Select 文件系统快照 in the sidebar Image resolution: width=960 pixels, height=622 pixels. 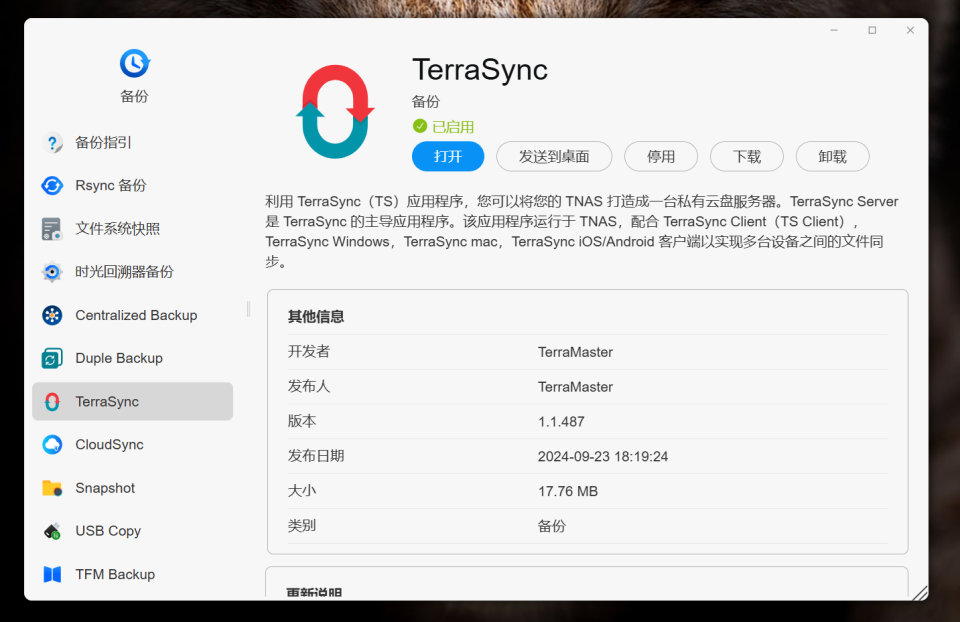(132, 229)
